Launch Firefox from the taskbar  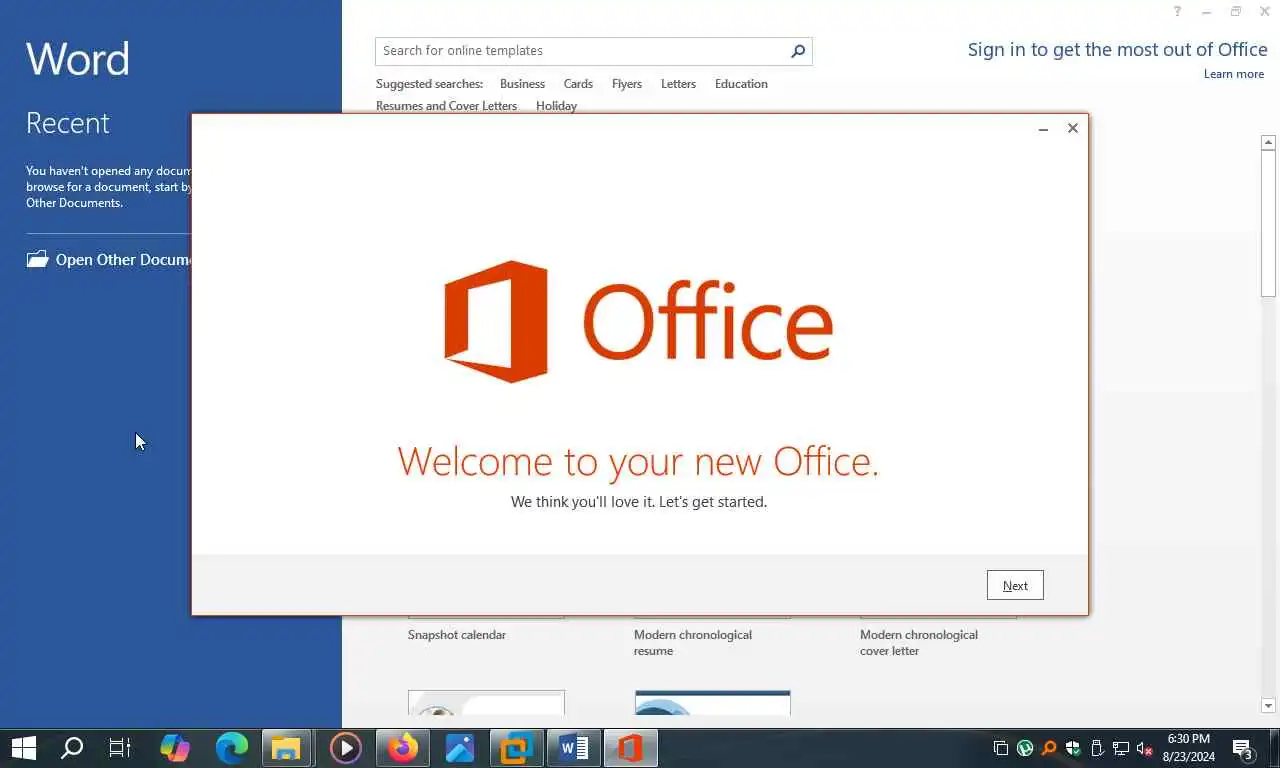pos(403,748)
